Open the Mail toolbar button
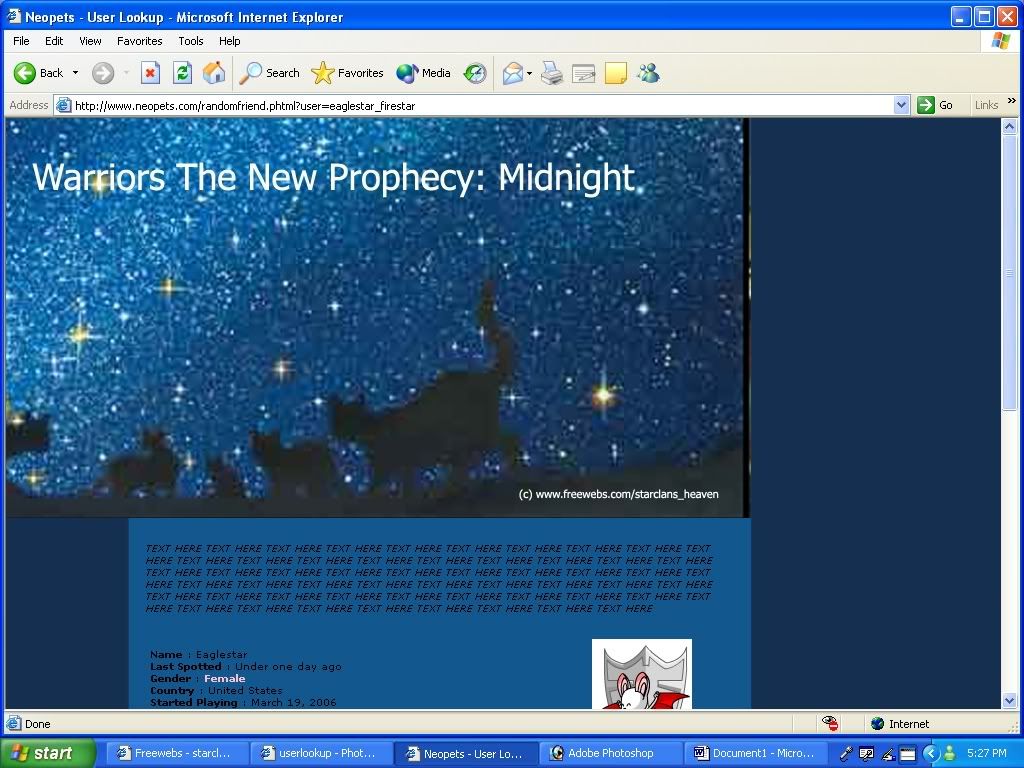Screen dimensions: 1024x768 tap(513, 73)
